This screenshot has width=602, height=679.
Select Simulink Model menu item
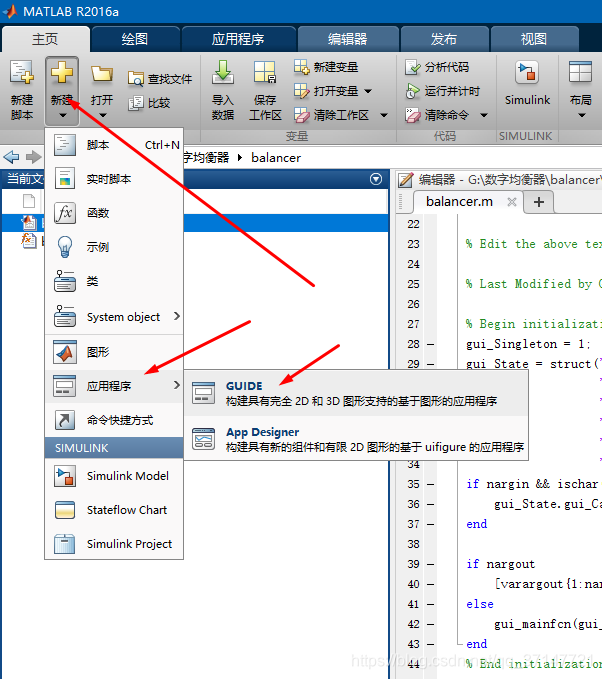pyautogui.click(x=114, y=476)
